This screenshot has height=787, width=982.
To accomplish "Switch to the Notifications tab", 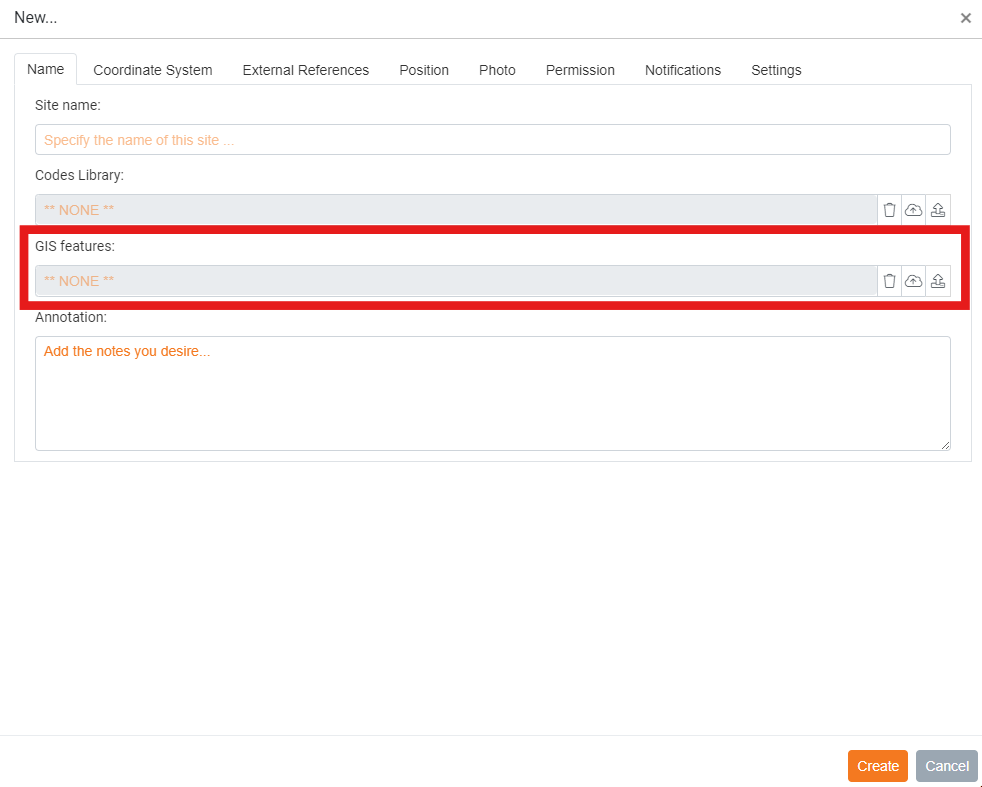I will click(x=683, y=70).
